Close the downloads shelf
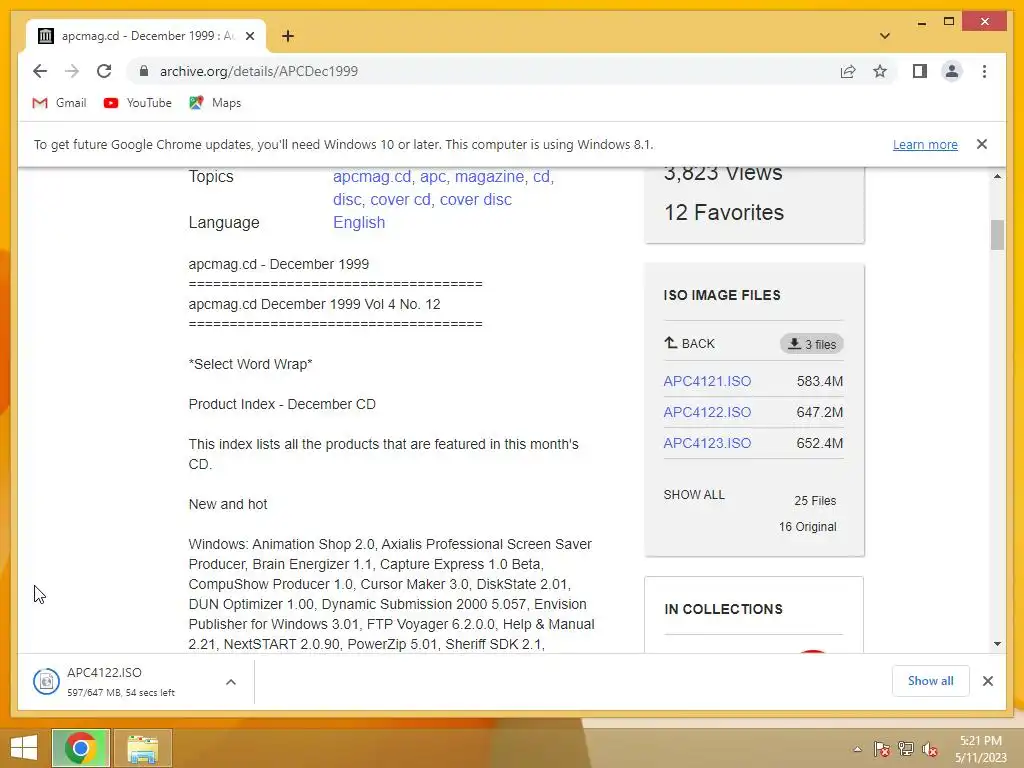 pos(987,681)
